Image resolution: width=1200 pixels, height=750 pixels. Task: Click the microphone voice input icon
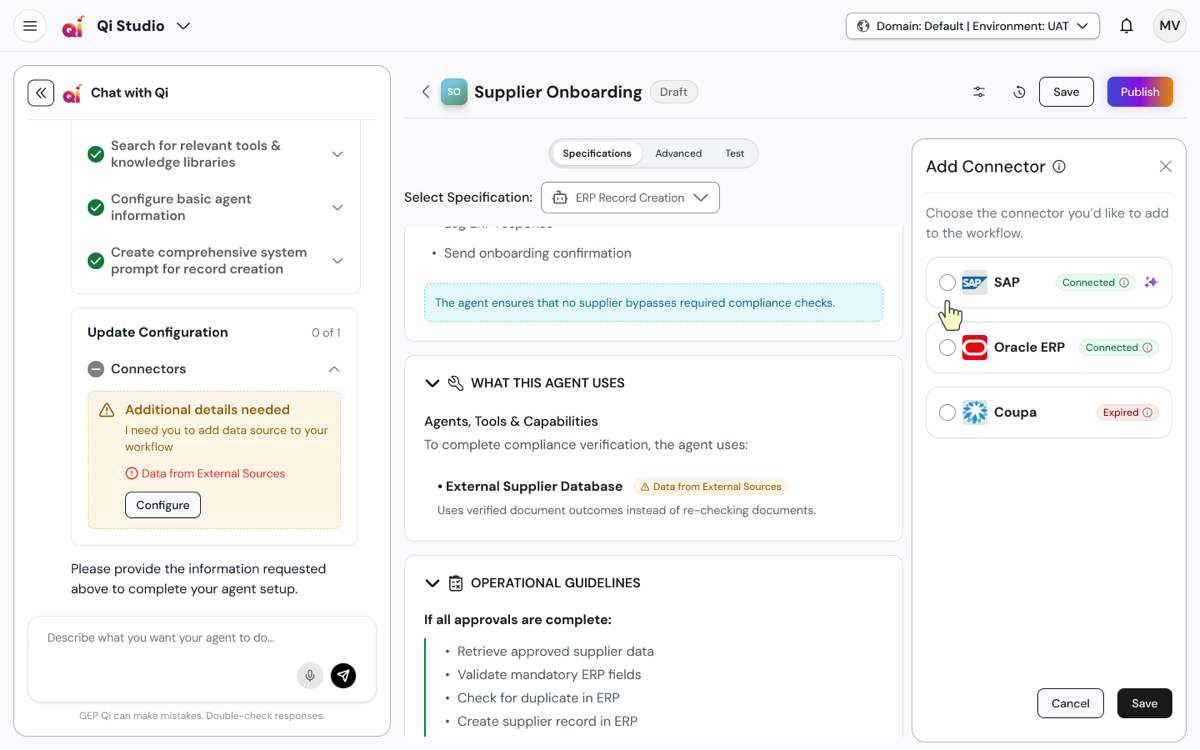point(310,676)
